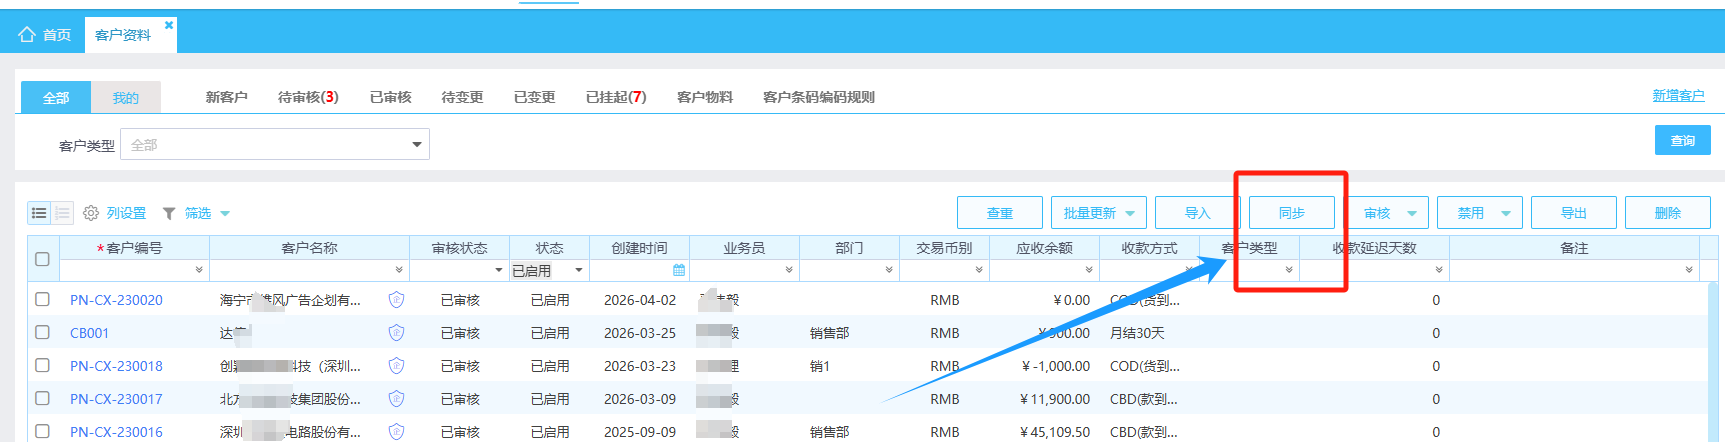Click enterprise shield icon for CB001

pos(396,332)
